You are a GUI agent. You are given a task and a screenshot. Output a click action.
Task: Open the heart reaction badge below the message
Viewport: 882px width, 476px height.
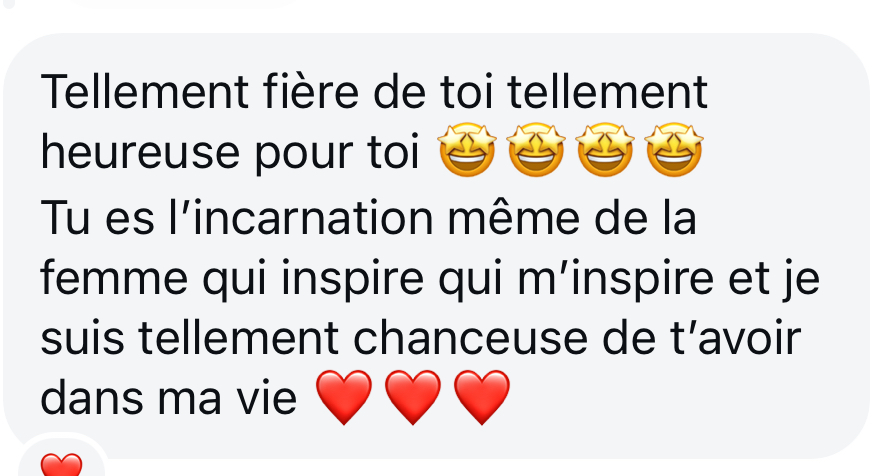62,457
